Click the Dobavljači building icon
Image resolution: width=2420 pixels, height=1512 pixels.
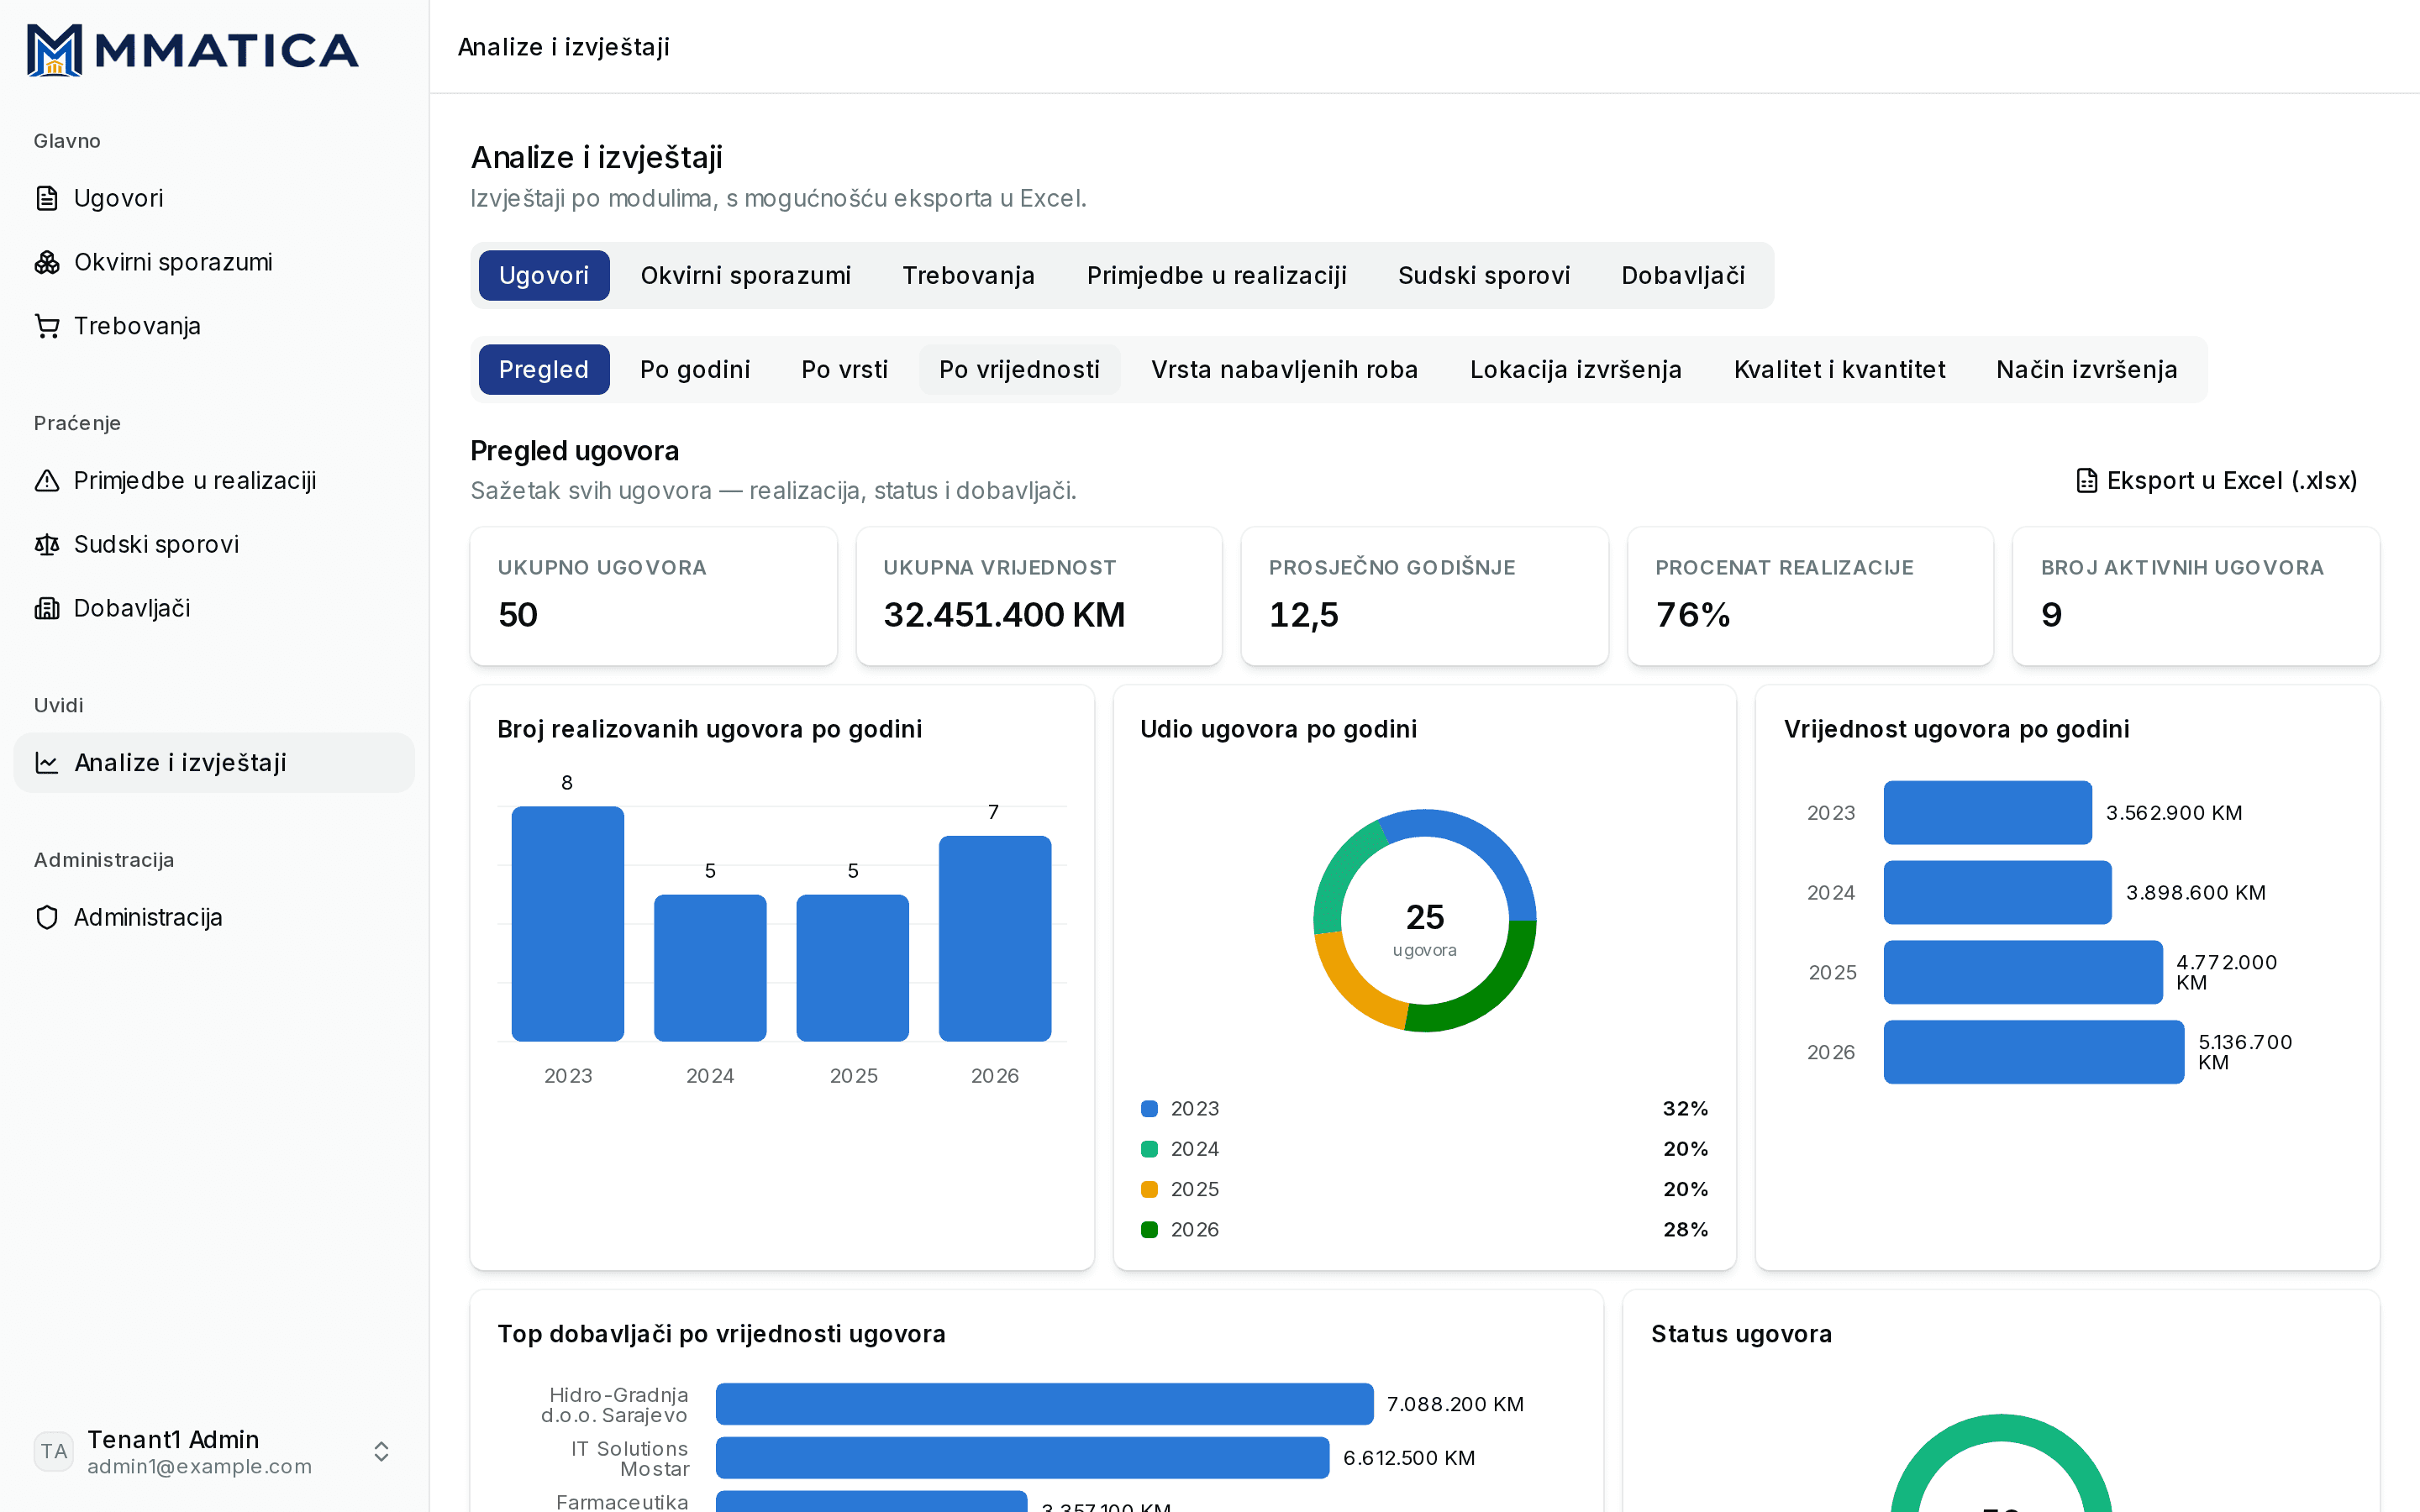[x=47, y=608]
